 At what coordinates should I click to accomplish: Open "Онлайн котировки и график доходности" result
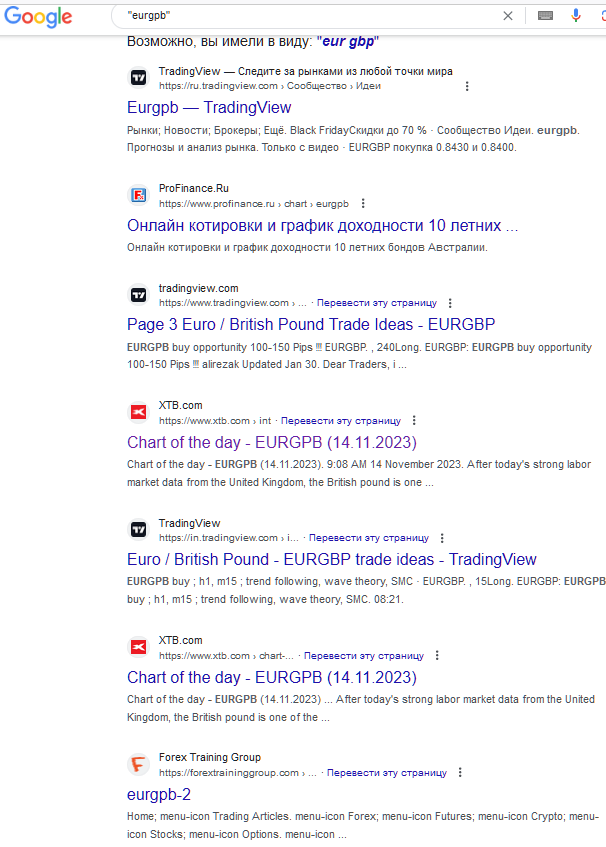(322, 225)
